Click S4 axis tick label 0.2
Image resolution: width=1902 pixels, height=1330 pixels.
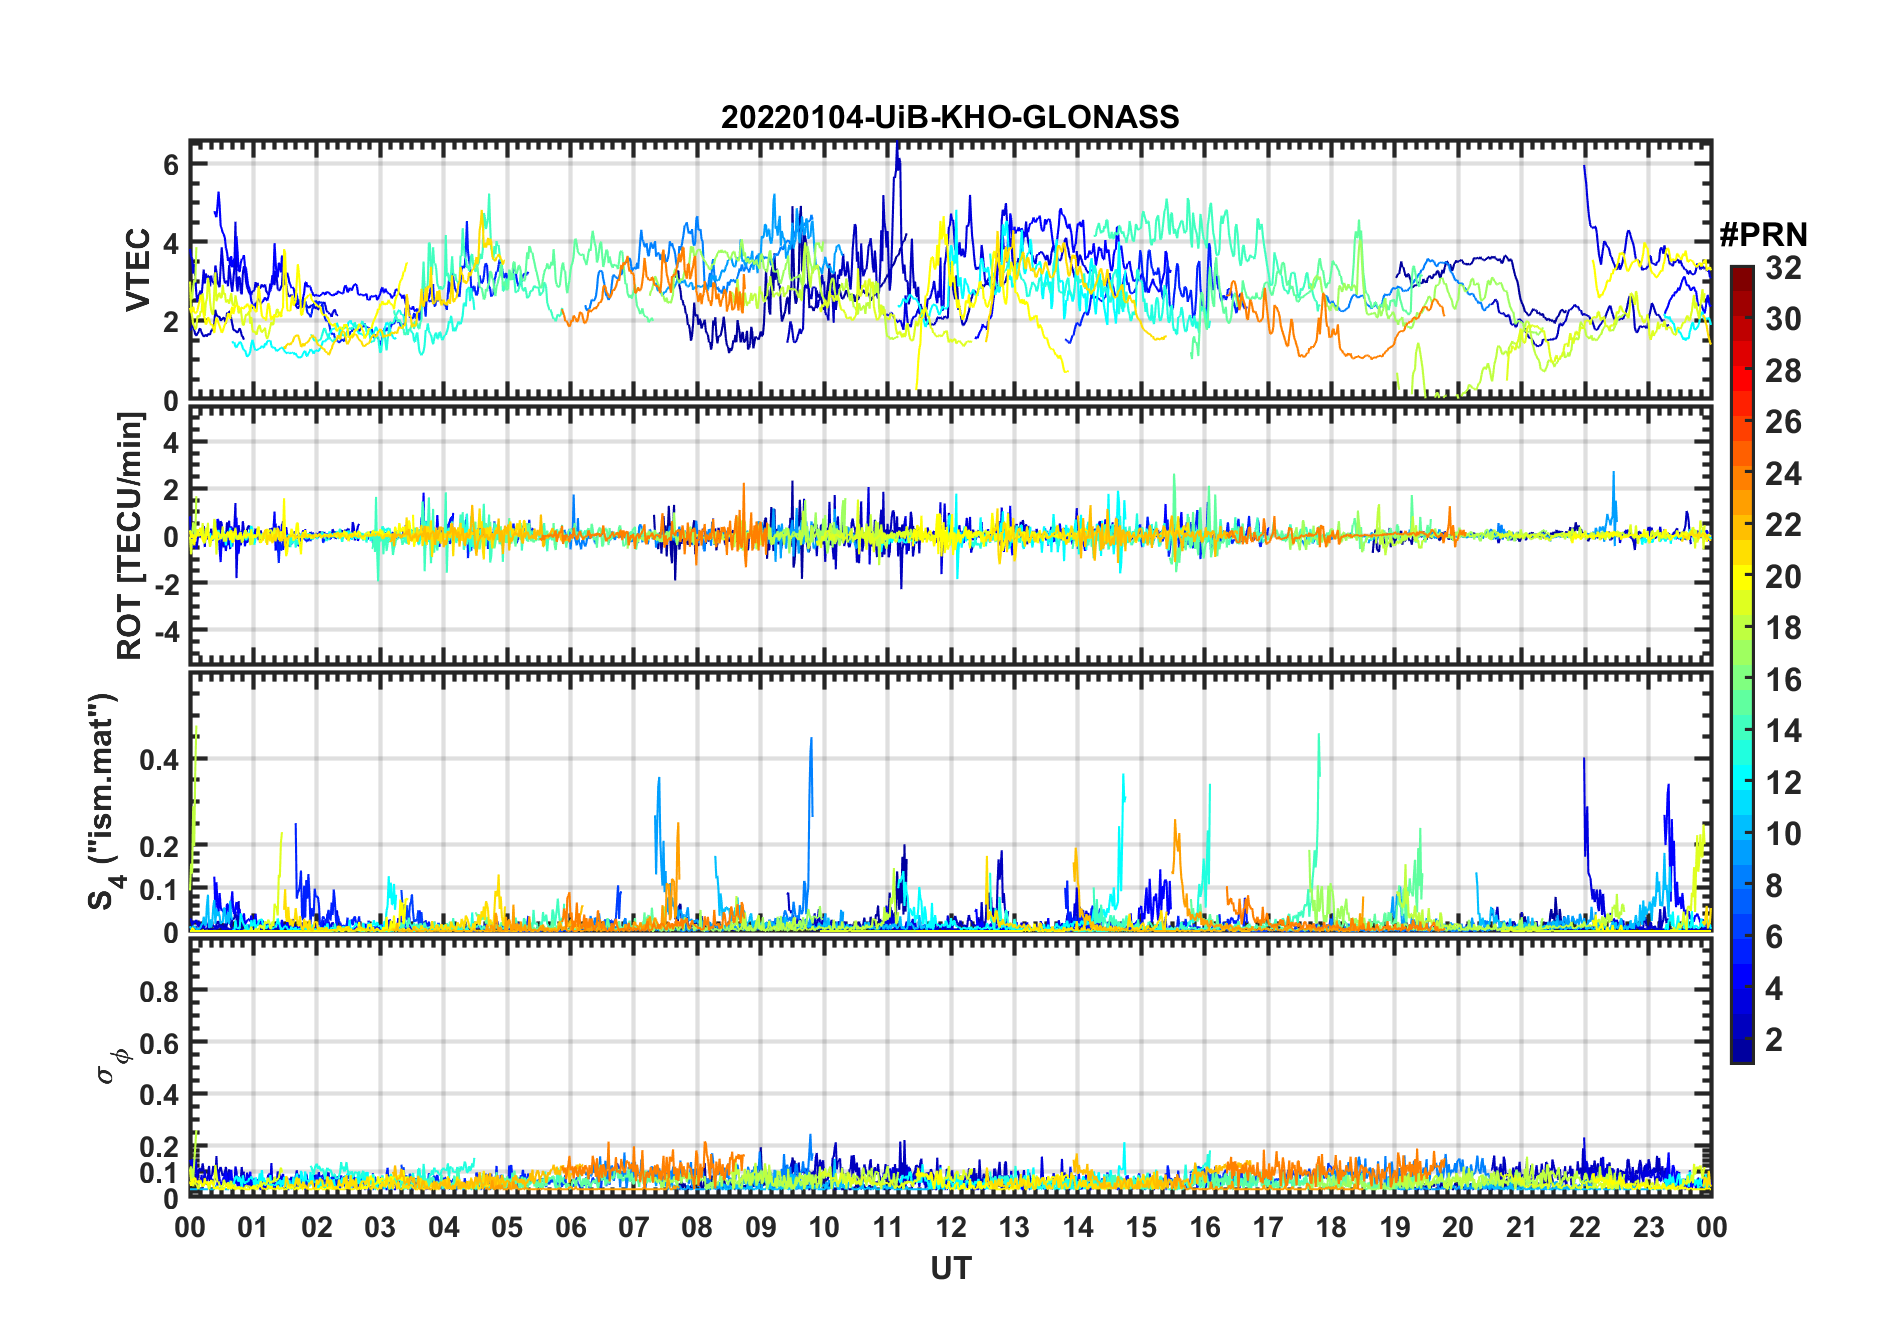click(159, 846)
